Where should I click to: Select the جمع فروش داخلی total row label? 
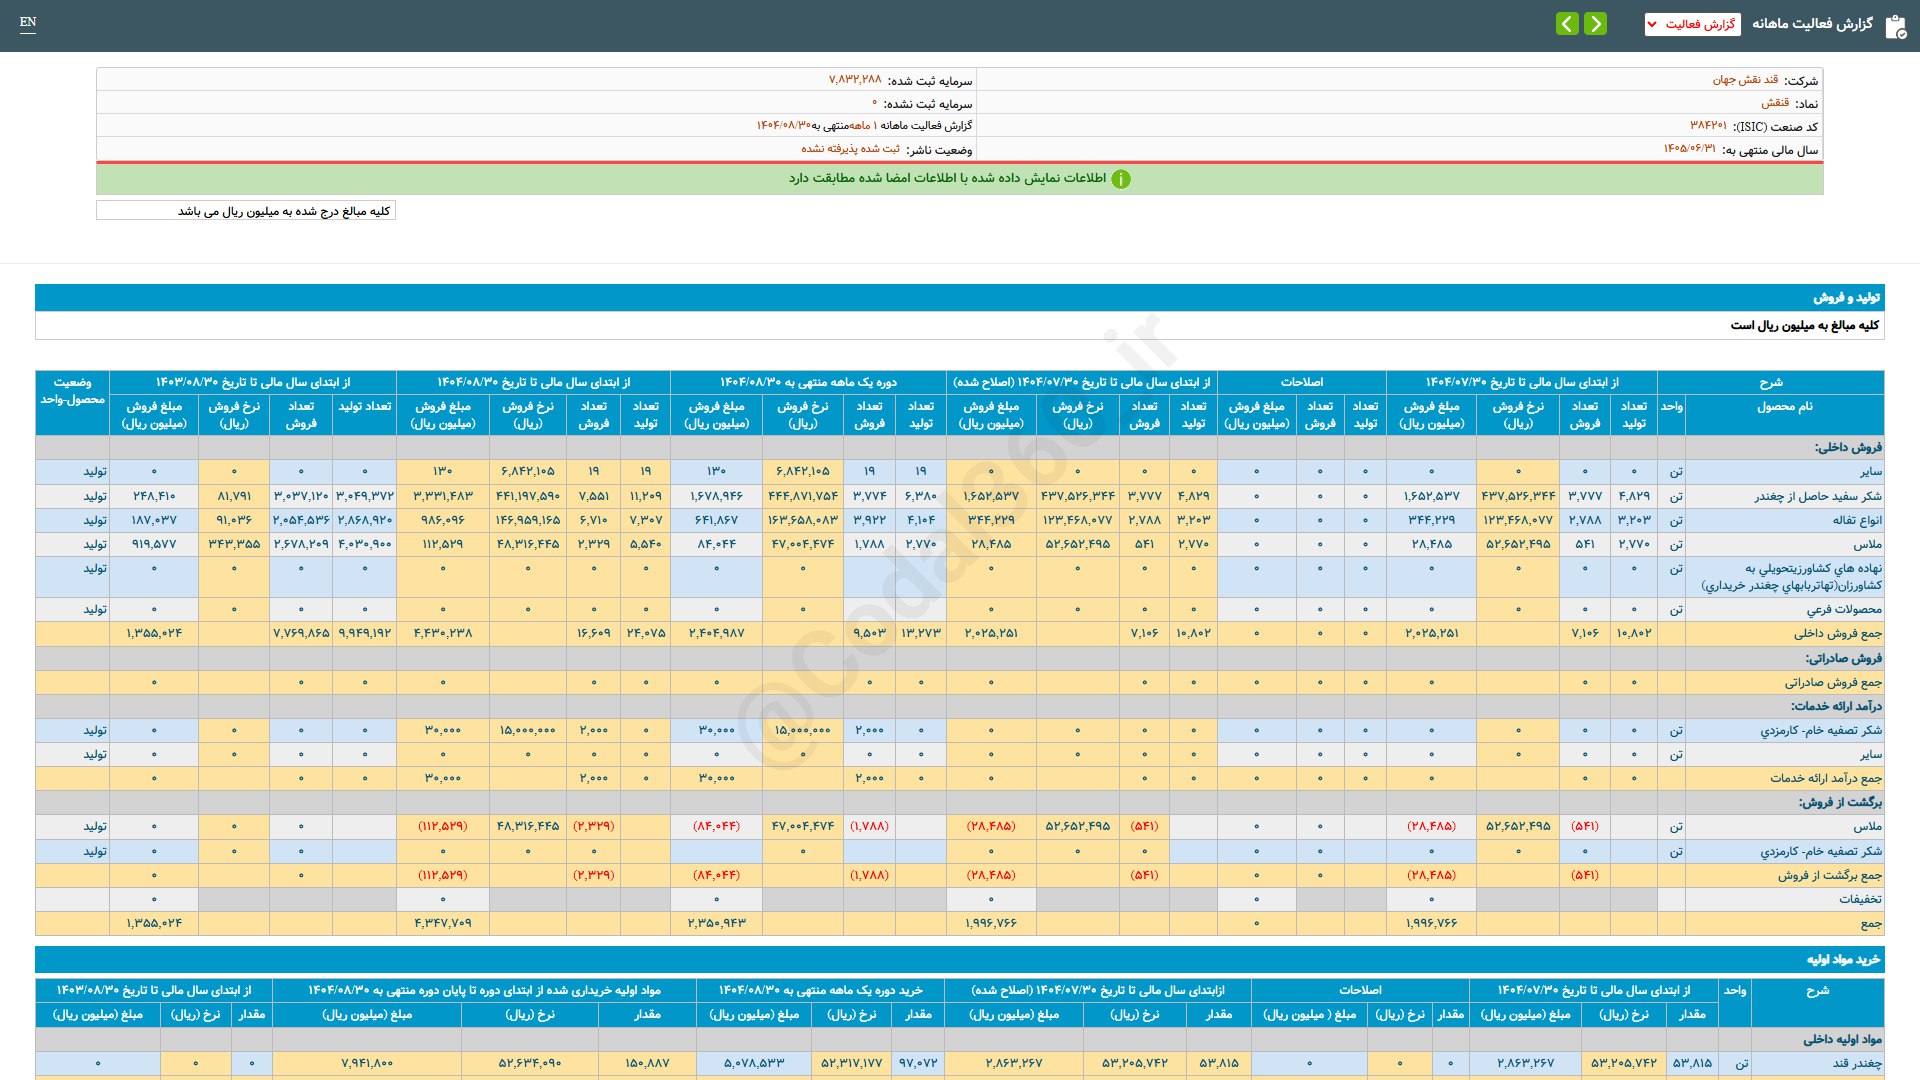point(1837,633)
